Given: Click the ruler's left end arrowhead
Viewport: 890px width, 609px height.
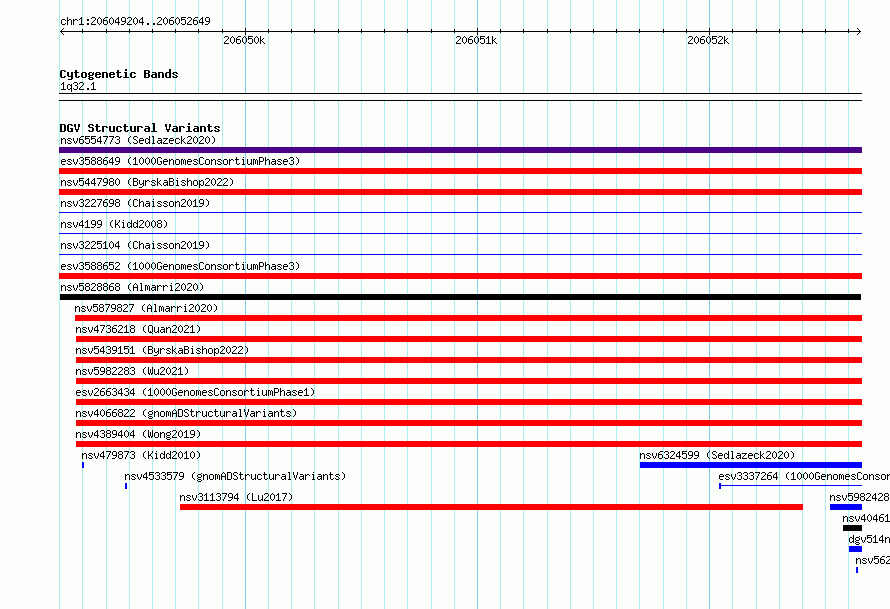Looking at the screenshot, I should tap(62, 31).
